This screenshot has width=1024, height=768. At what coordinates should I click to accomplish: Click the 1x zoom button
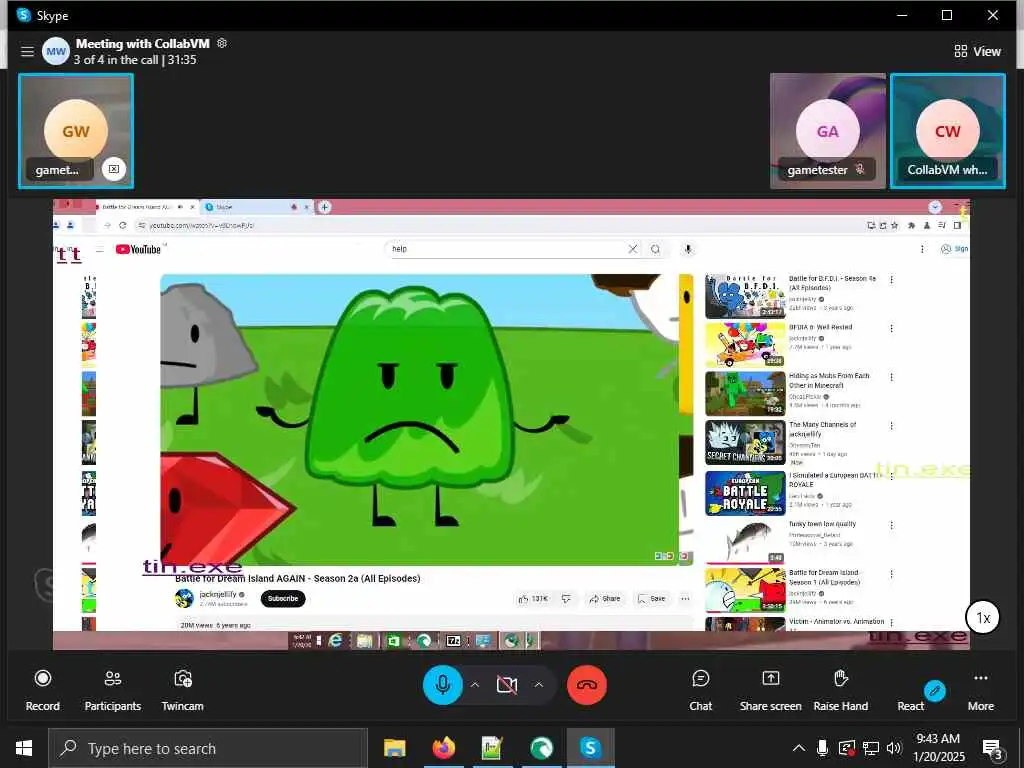tap(983, 617)
